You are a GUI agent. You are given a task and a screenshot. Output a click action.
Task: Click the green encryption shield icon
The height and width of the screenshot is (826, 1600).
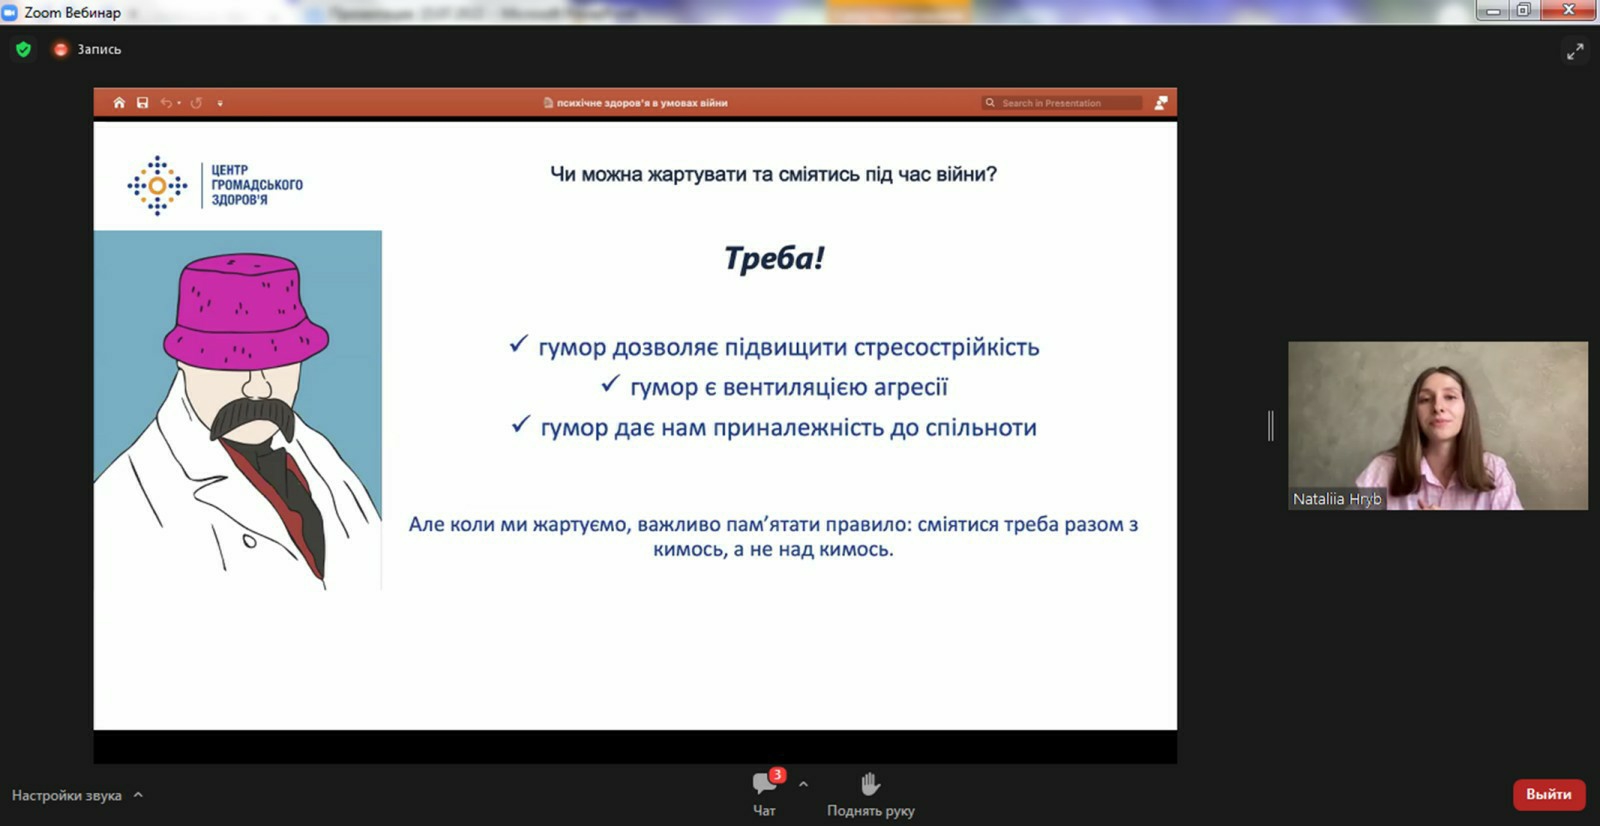[24, 49]
